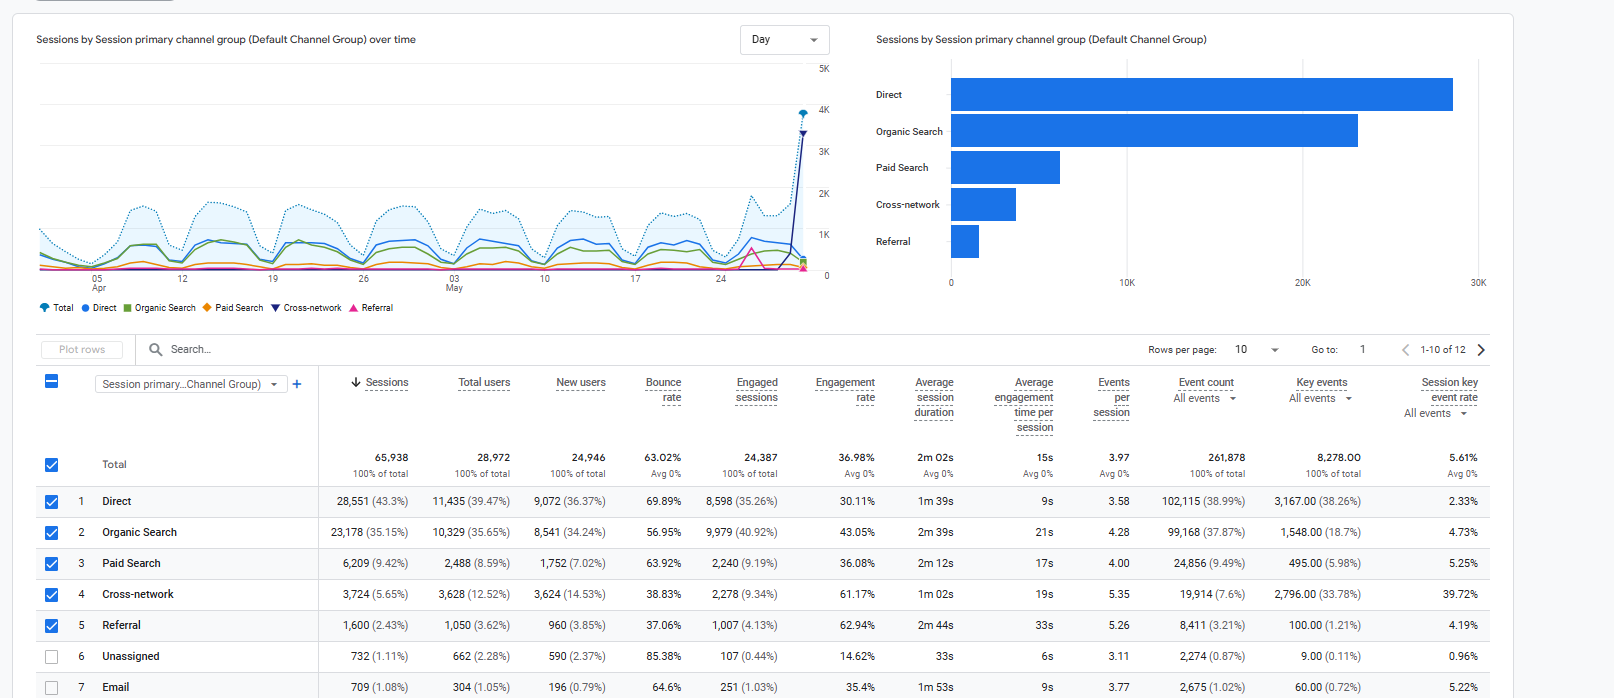Click total key events 8,278.00
The width and height of the screenshot is (1614, 698).
click(1339, 458)
